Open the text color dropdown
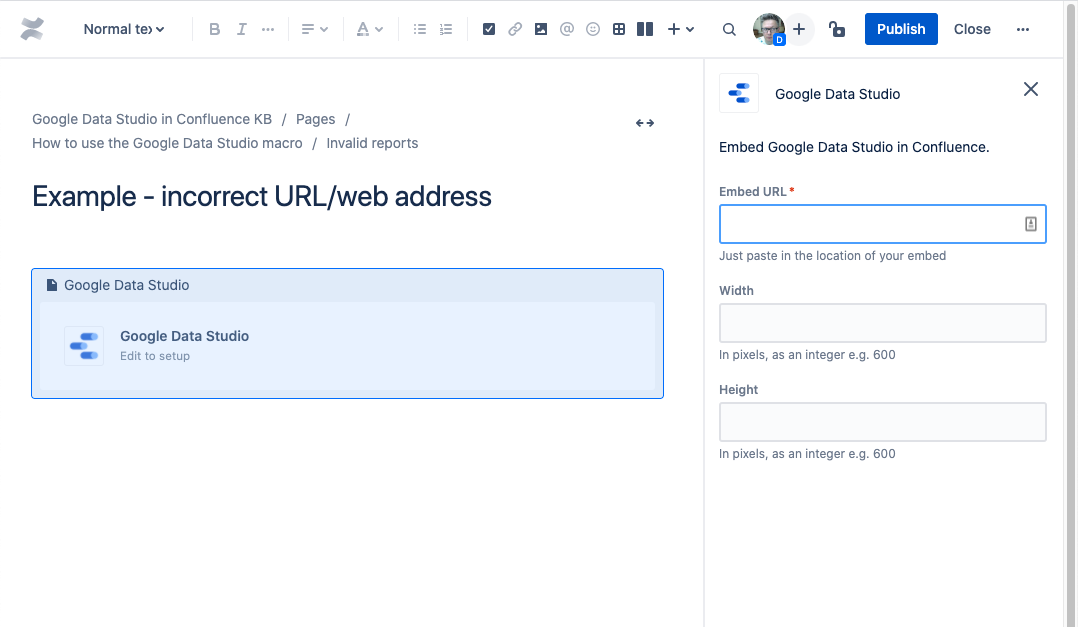 tap(370, 29)
